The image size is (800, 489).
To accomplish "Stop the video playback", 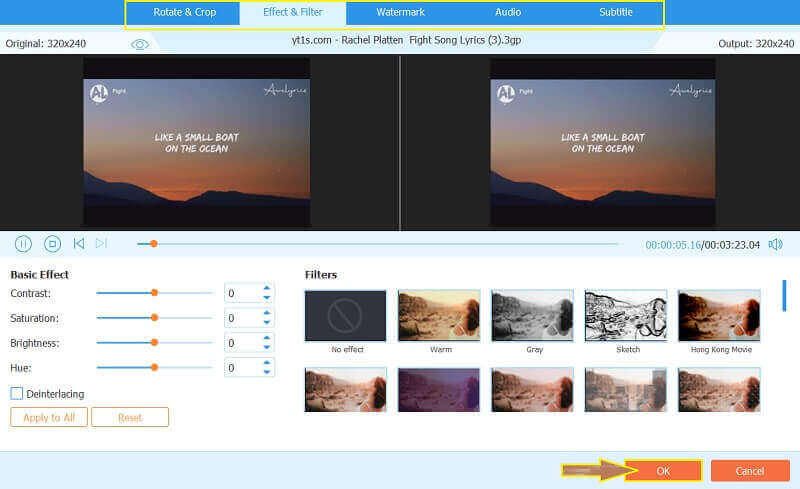I will pos(52,244).
